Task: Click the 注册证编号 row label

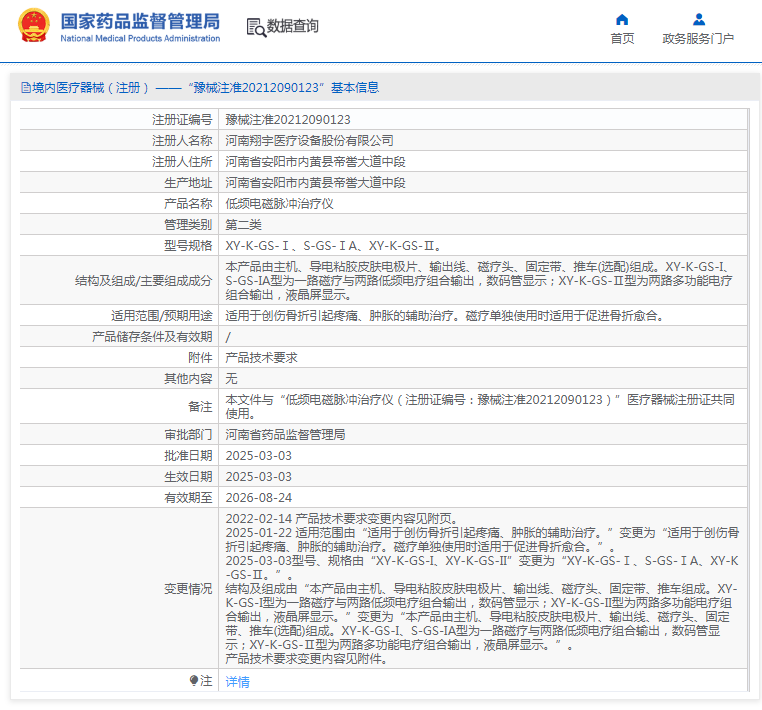Action: 182,120
